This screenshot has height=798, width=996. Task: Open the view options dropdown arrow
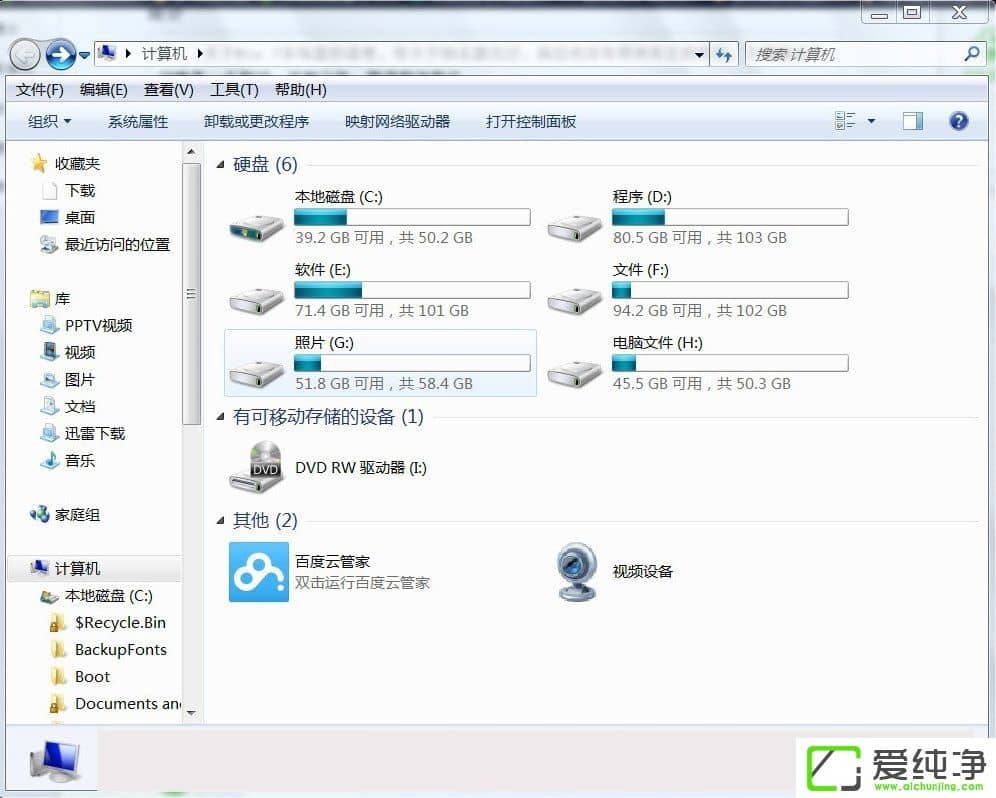pyautogui.click(x=871, y=121)
